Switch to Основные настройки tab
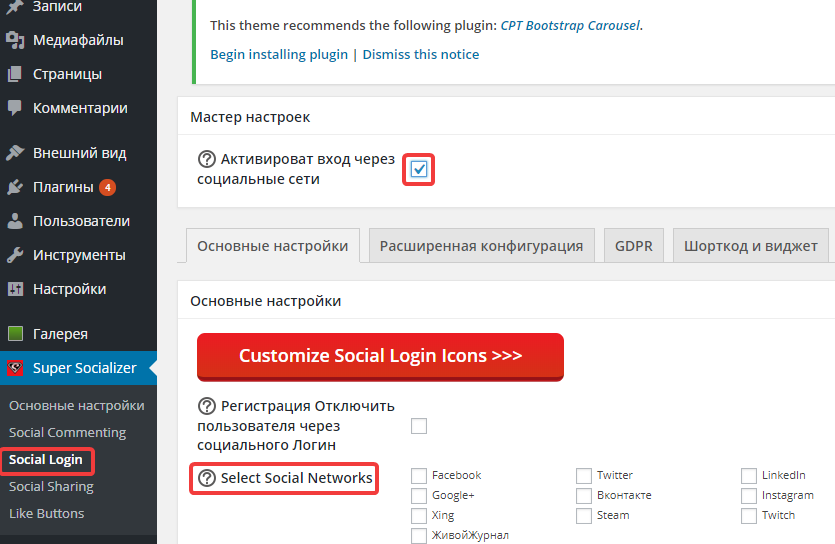This screenshot has width=835, height=544. point(273,246)
